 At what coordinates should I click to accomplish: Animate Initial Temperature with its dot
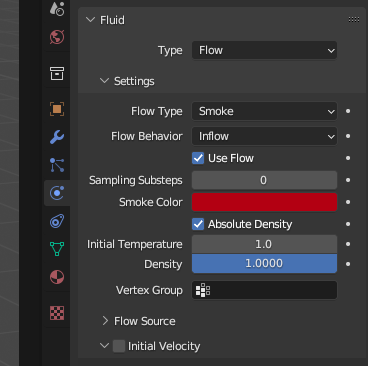pos(348,244)
